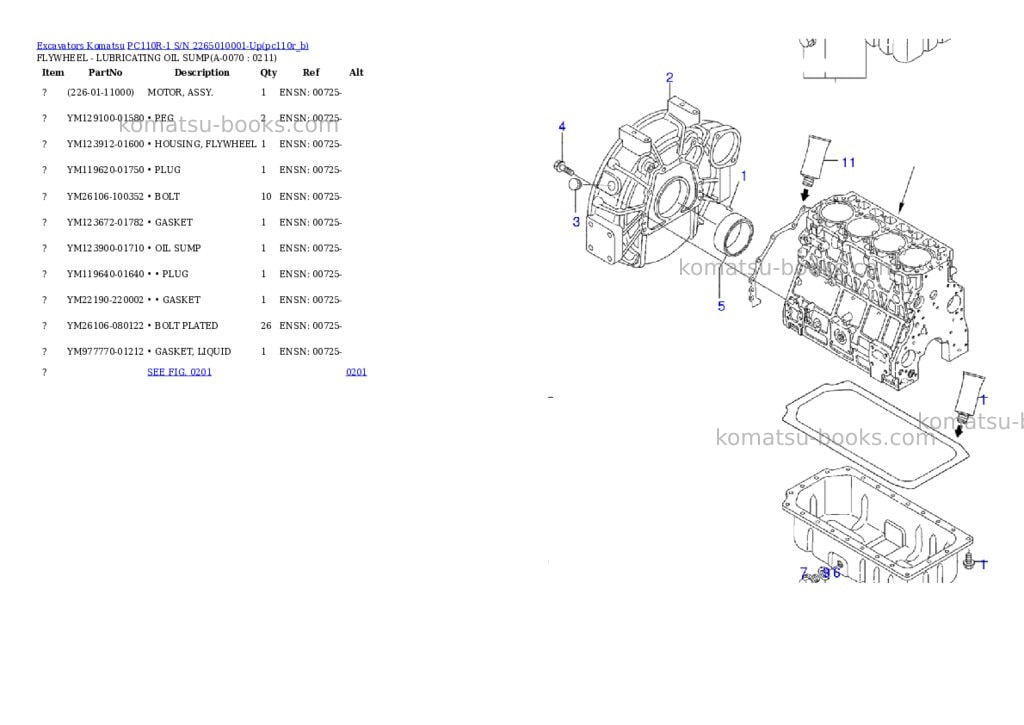Viewport: 1024px width, 725px height.
Task: Select the Ref column header
Action: pyautogui.click(x=311, y=72)
